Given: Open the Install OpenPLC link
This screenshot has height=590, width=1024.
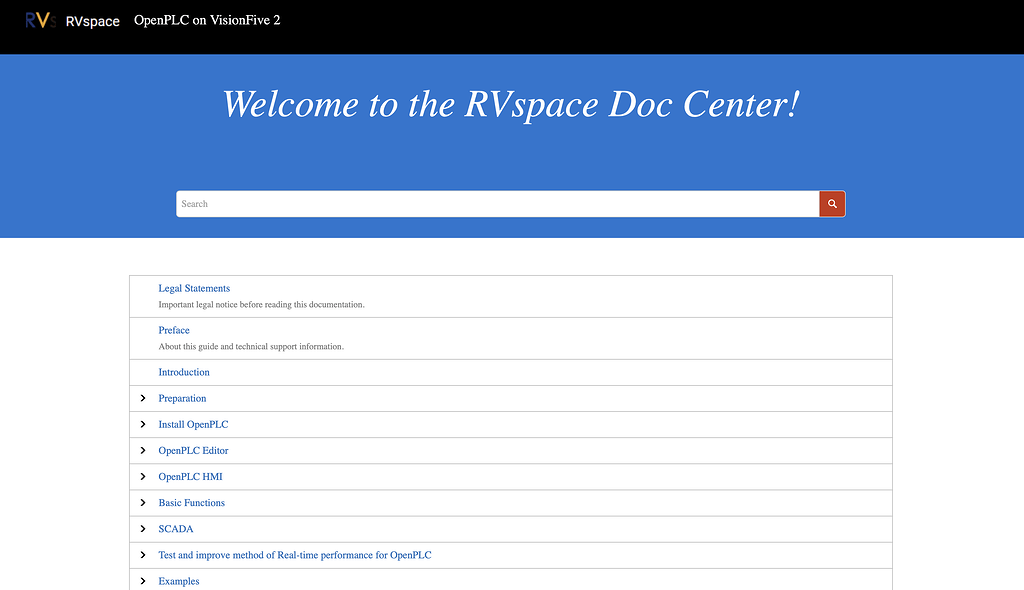Looking at the screenshot, I should point(193,424).
